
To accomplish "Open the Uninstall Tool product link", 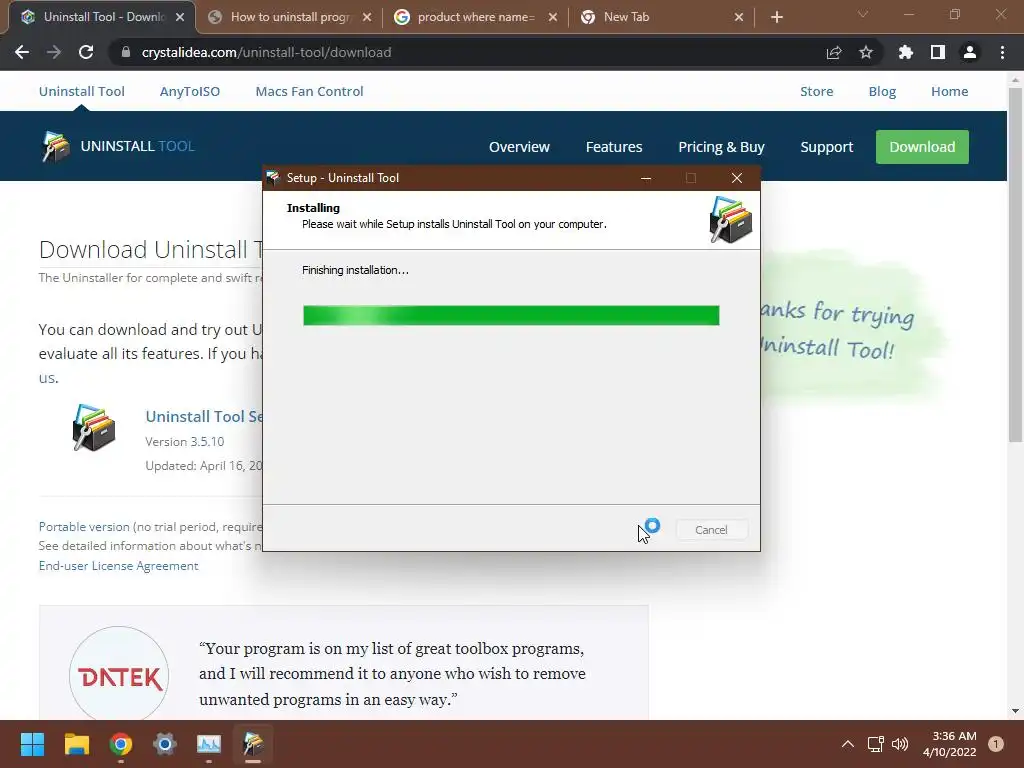I will pos(82,91).
